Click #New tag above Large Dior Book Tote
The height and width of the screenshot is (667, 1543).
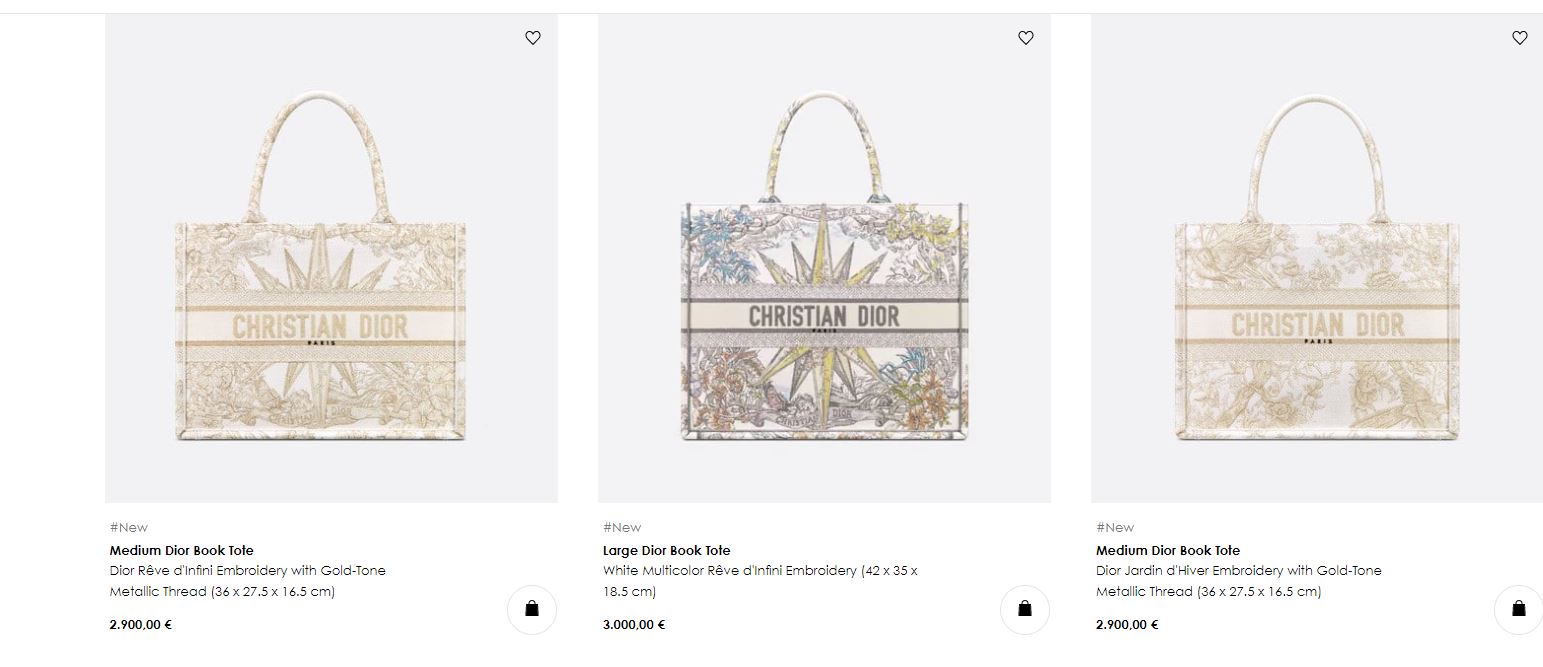[621, 527]
